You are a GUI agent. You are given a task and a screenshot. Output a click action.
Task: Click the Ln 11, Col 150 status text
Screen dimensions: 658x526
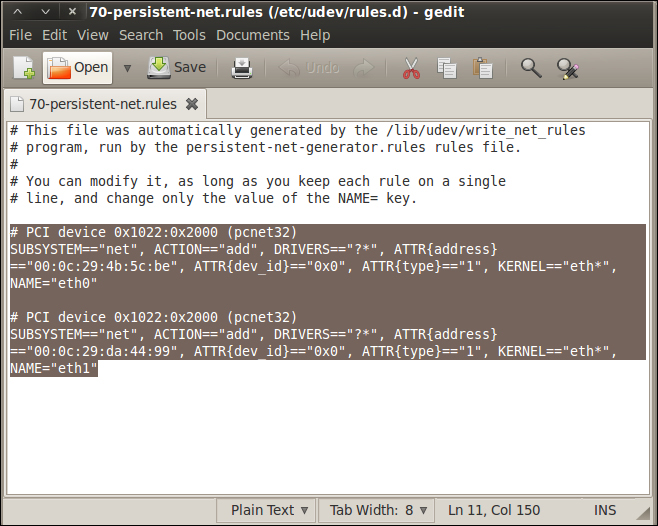(494, 510)
